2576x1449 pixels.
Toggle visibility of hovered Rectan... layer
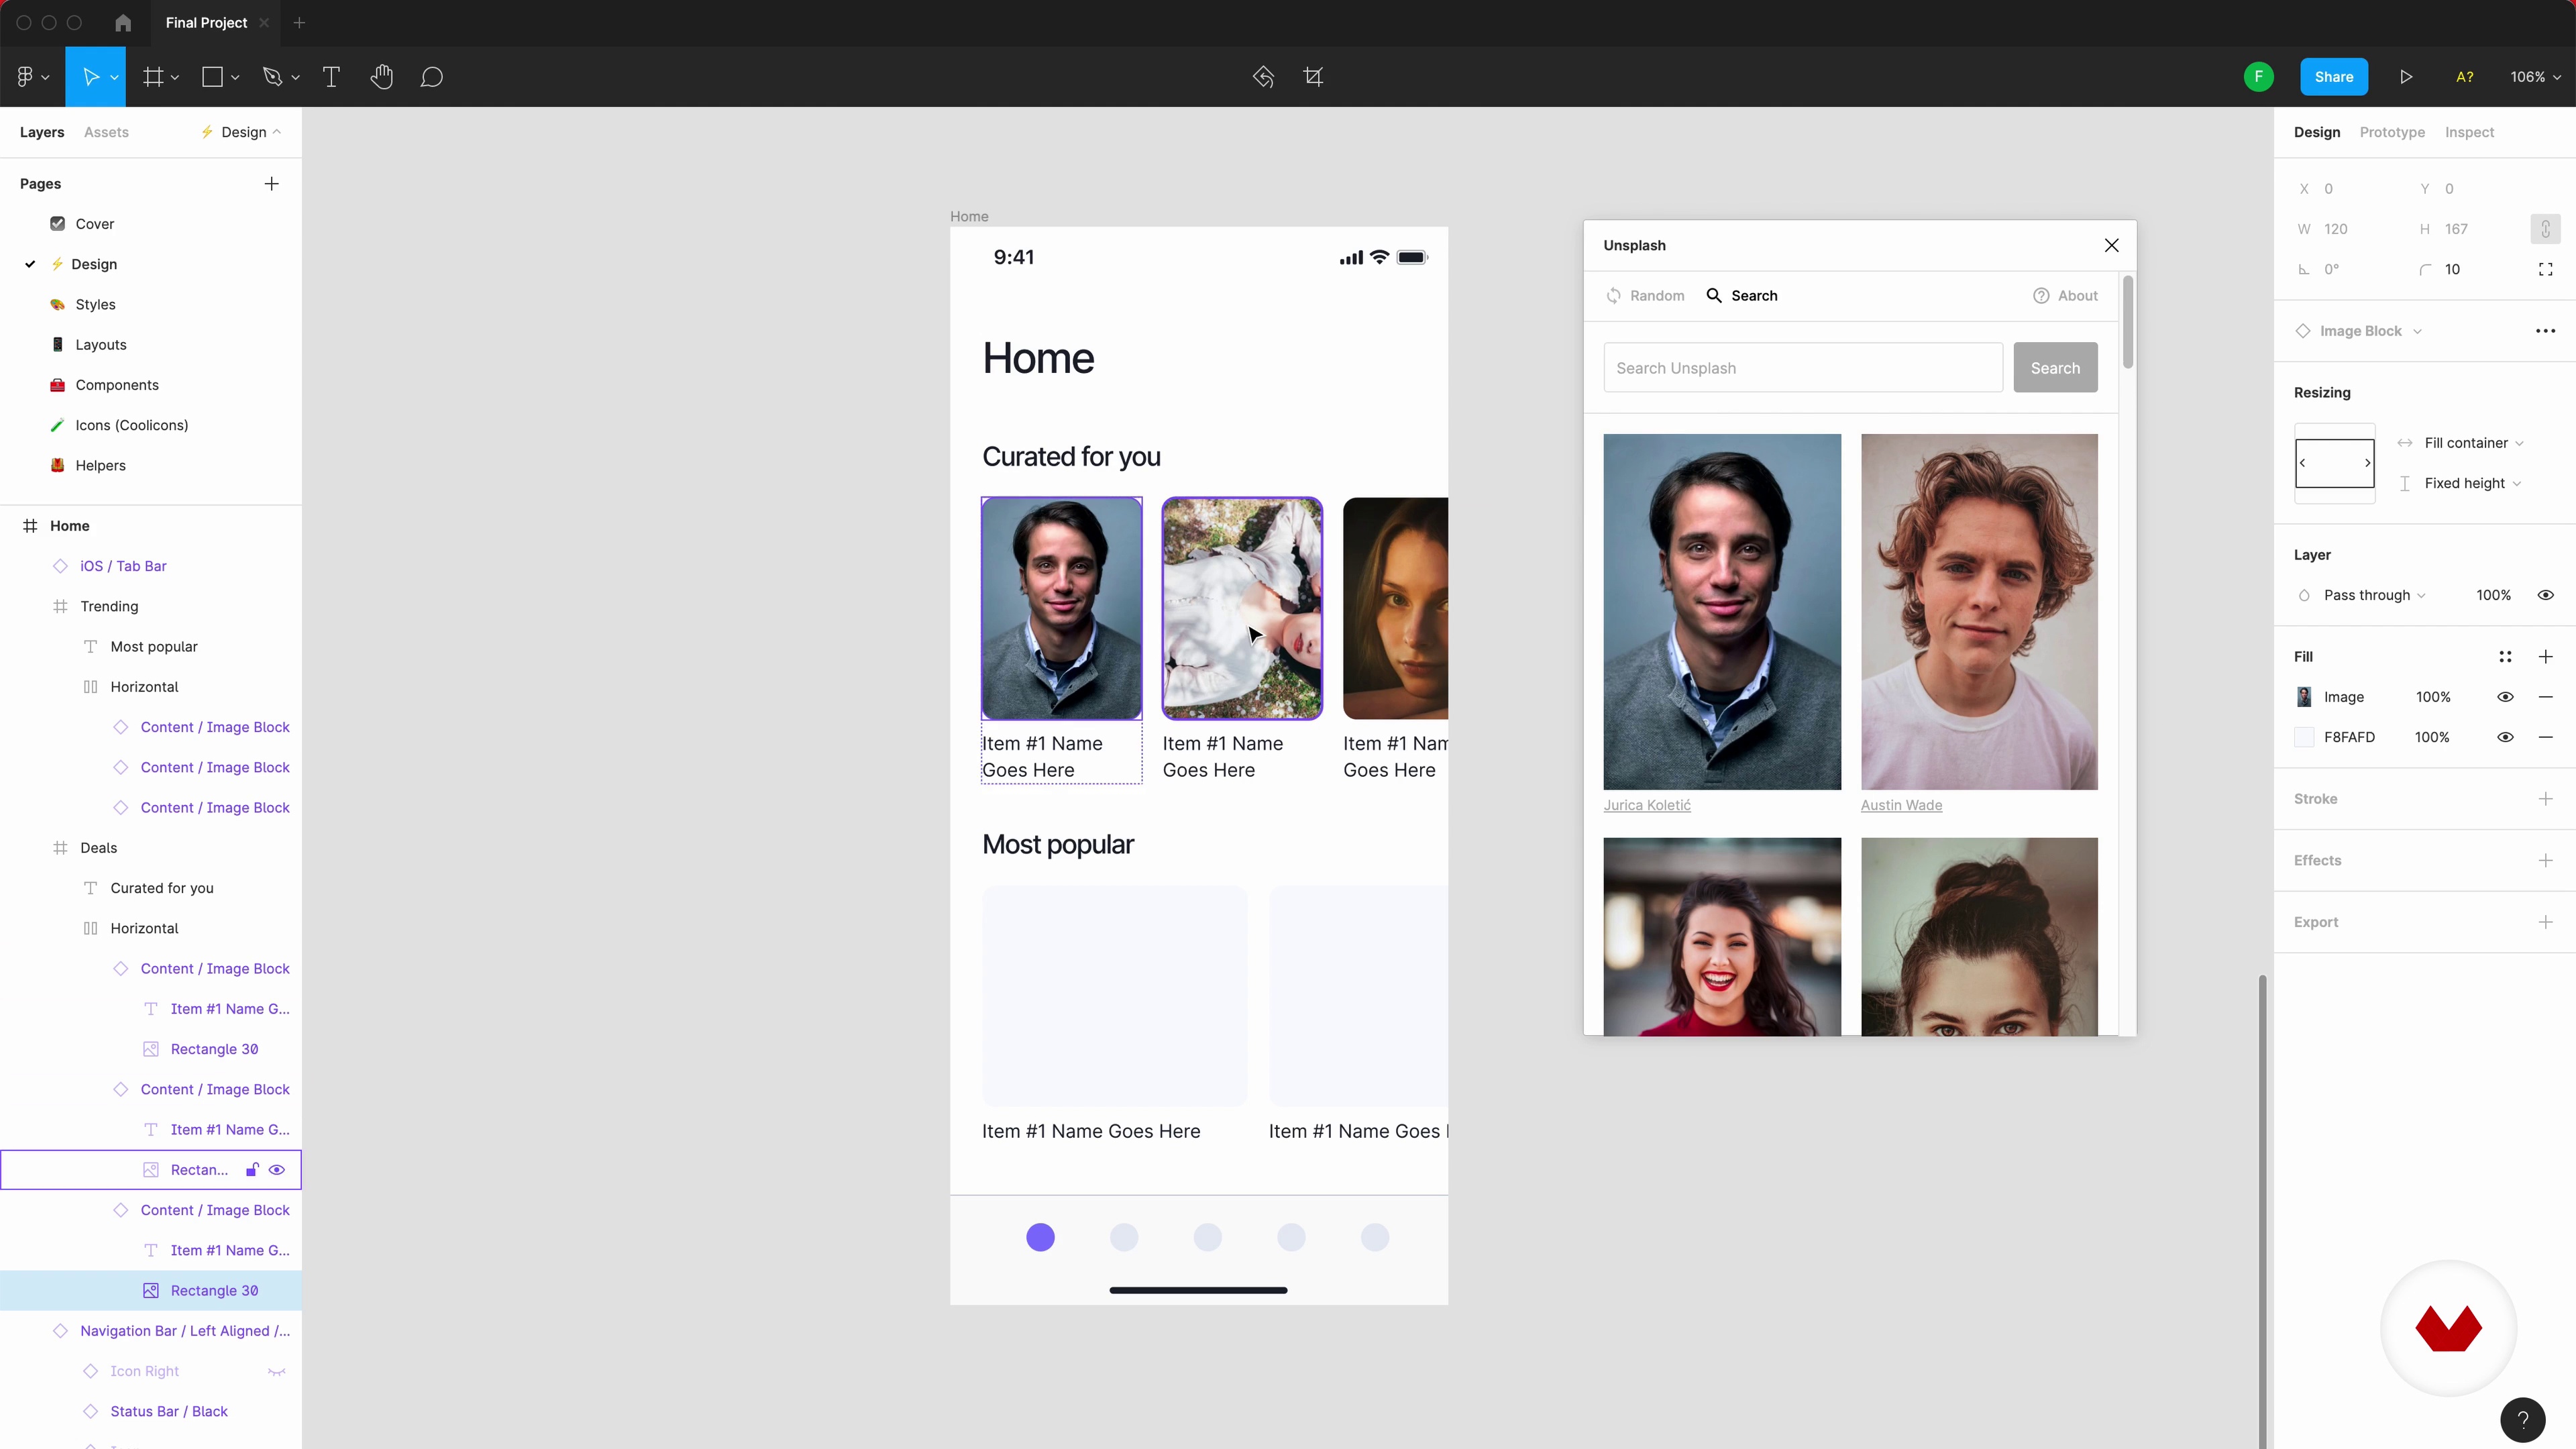click(x=277, y=1170)
